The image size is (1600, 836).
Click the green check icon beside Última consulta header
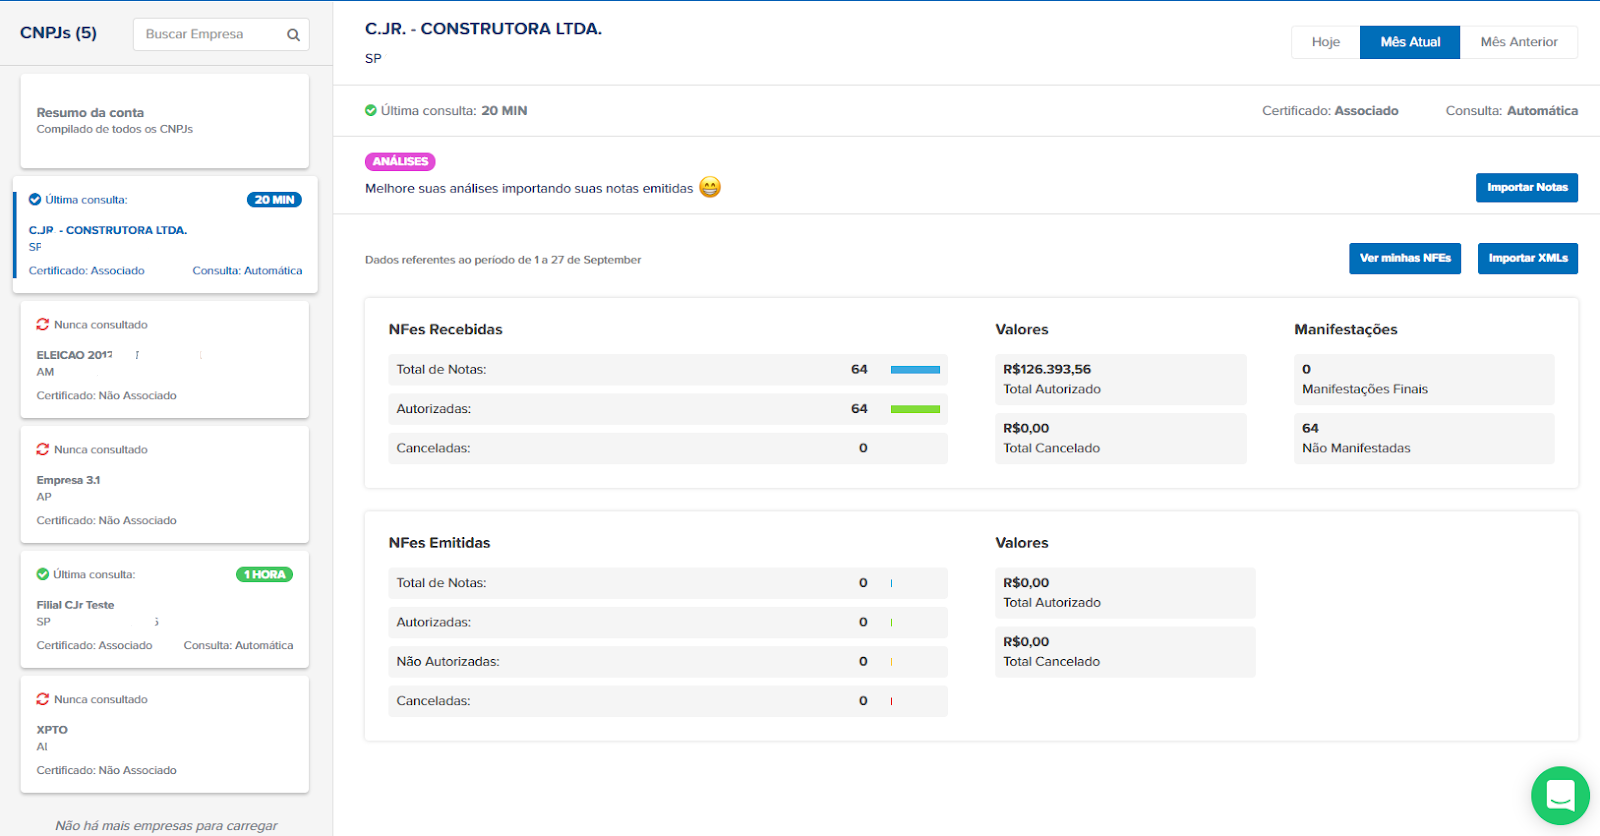click(371, 110)
